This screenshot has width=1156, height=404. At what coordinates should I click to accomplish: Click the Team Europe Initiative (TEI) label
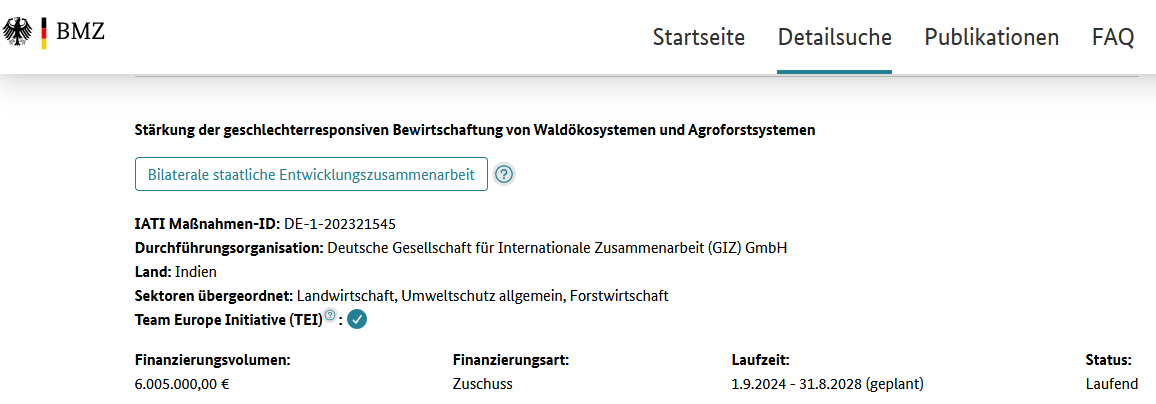click(229, 320)
